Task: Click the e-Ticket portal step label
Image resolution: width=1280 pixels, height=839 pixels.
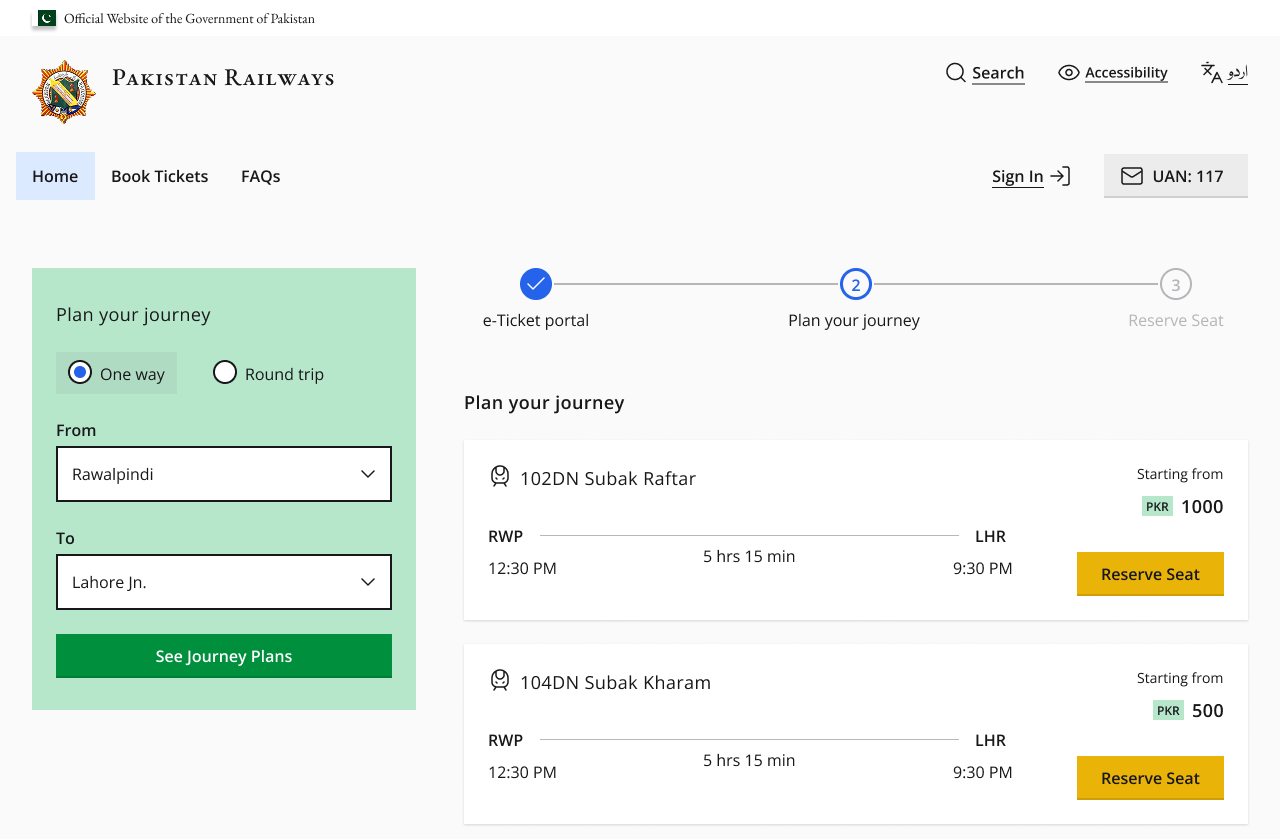Action: (536, 321)
